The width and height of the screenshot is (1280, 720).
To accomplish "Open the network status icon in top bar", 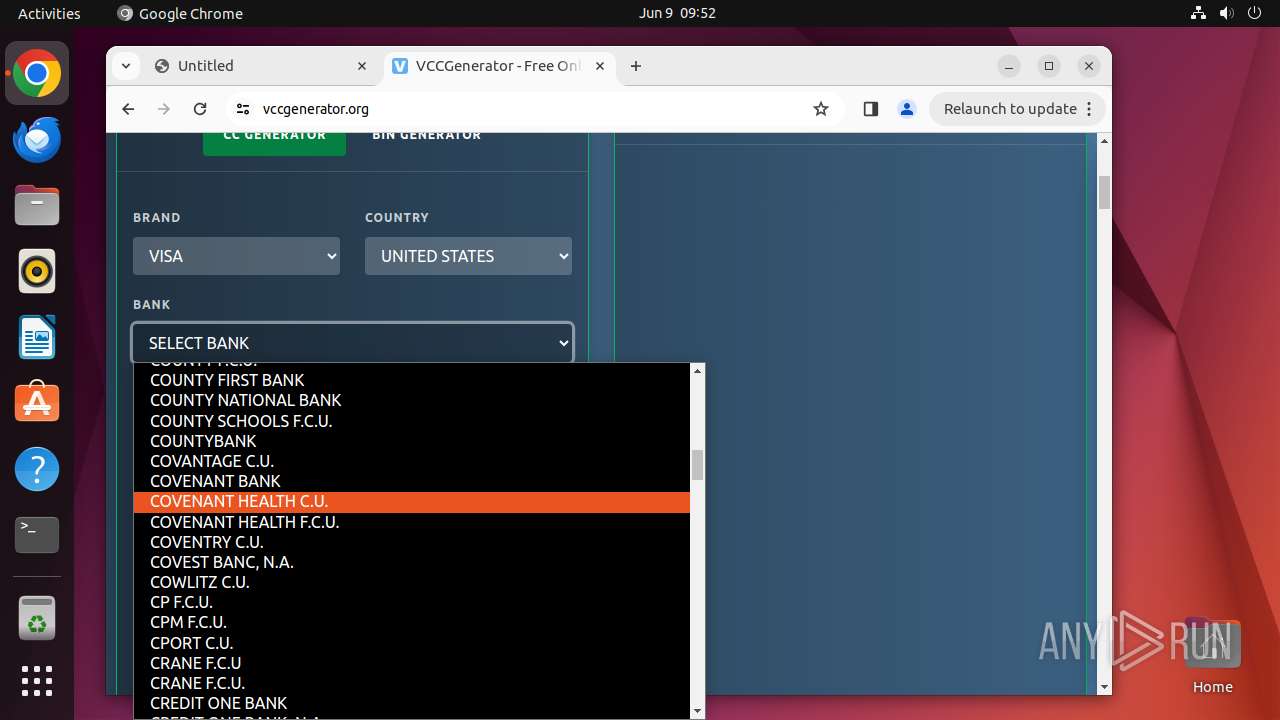I will tap(1199, 13).
